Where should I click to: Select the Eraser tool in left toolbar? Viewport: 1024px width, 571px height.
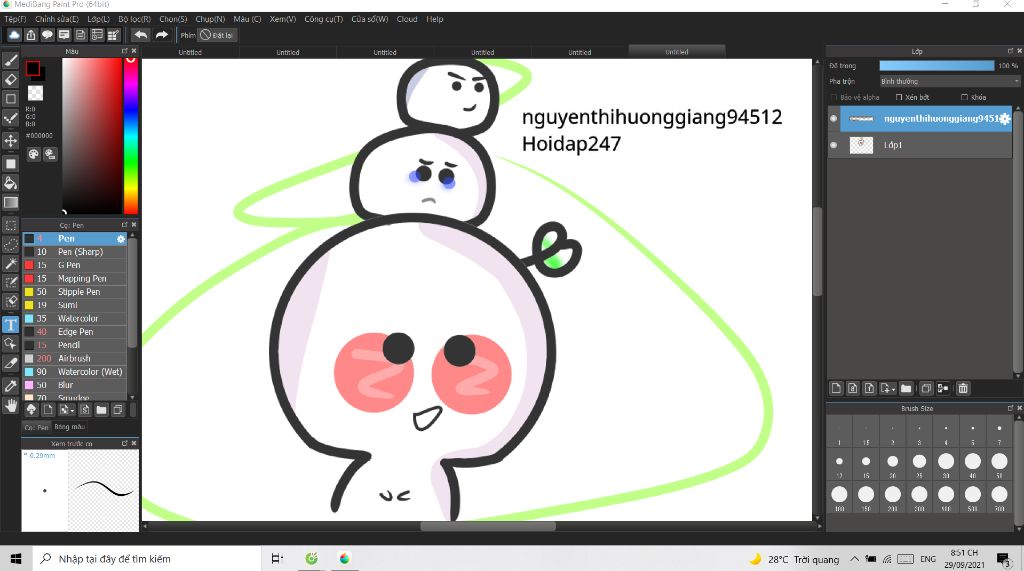tap(10, 80)
